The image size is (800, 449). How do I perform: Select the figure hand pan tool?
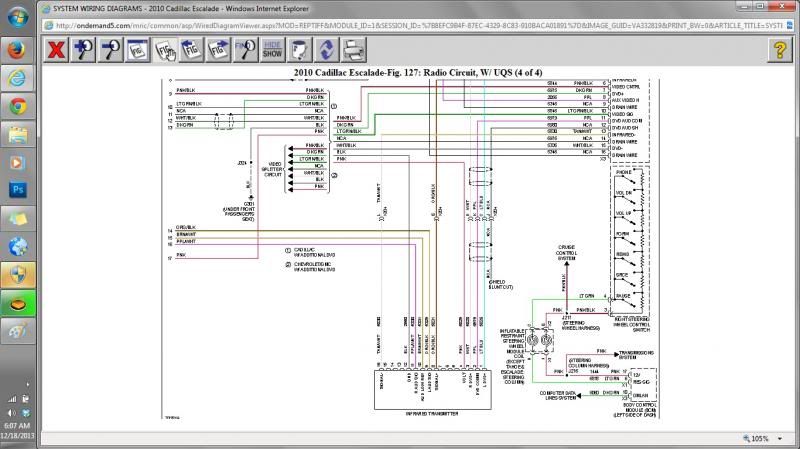tap(165, 50)
